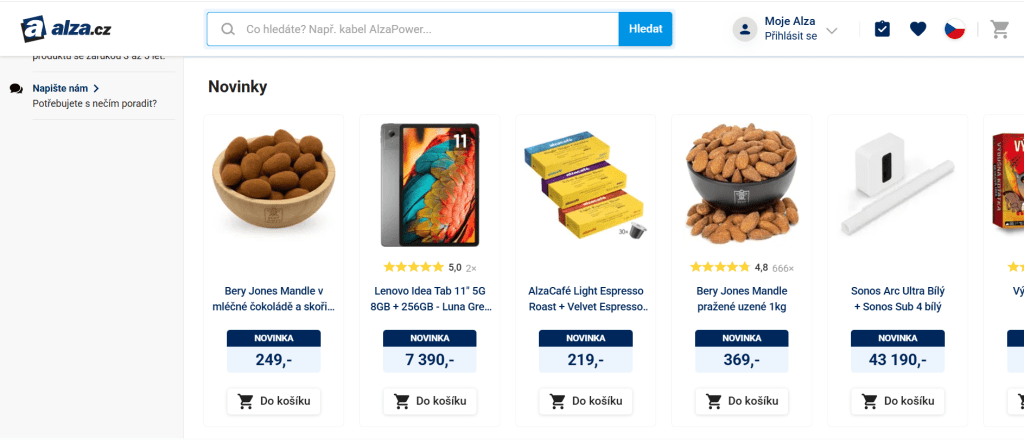Expand the Moje Alza account dropdown arrow
The height and width of the screenshot is (440, 1024).
click(832, 30)
